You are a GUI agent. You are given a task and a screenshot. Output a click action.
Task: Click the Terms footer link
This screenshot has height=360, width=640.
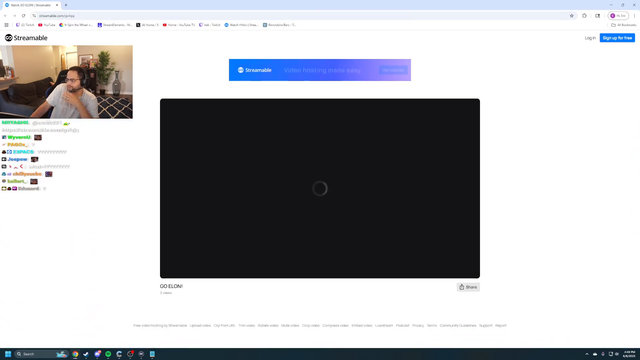tap(432, 326)
